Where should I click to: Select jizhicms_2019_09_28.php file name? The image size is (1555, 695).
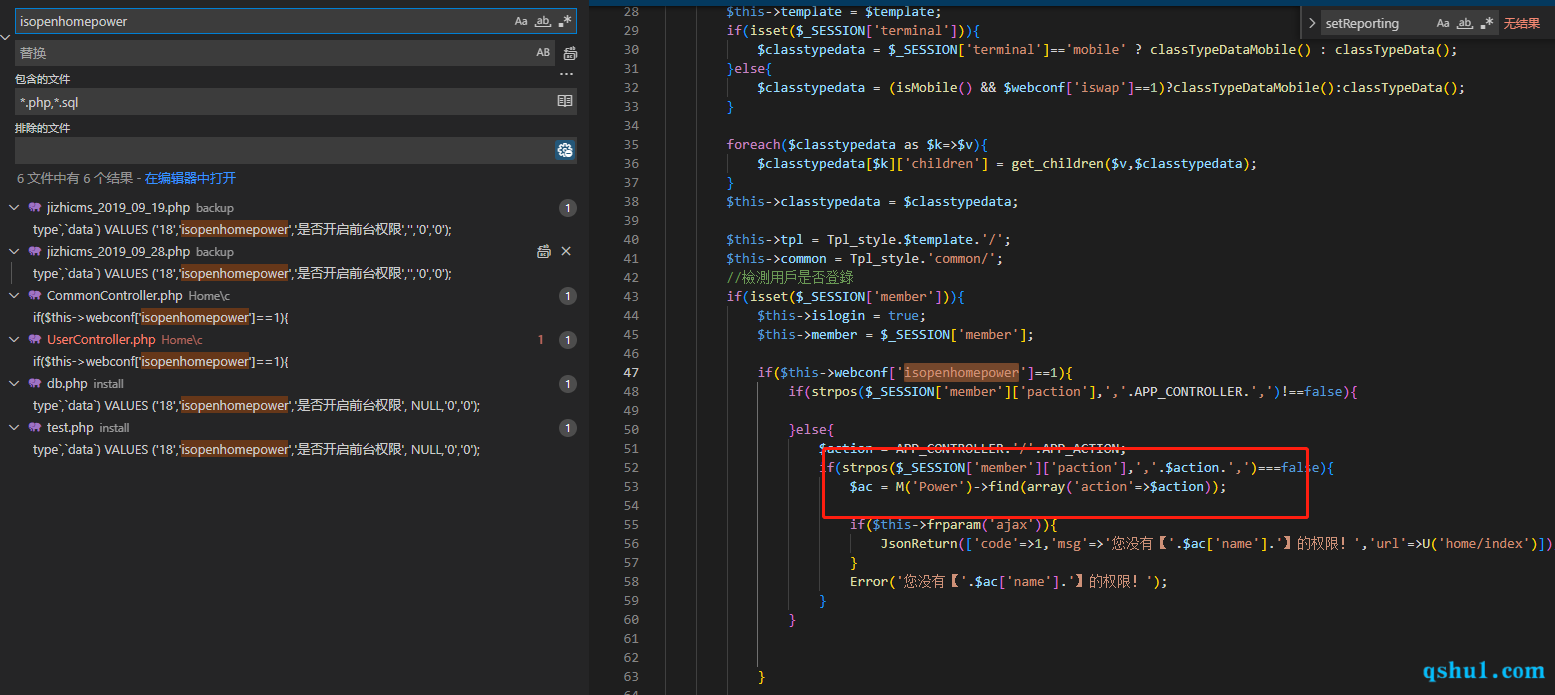point(118,252)
